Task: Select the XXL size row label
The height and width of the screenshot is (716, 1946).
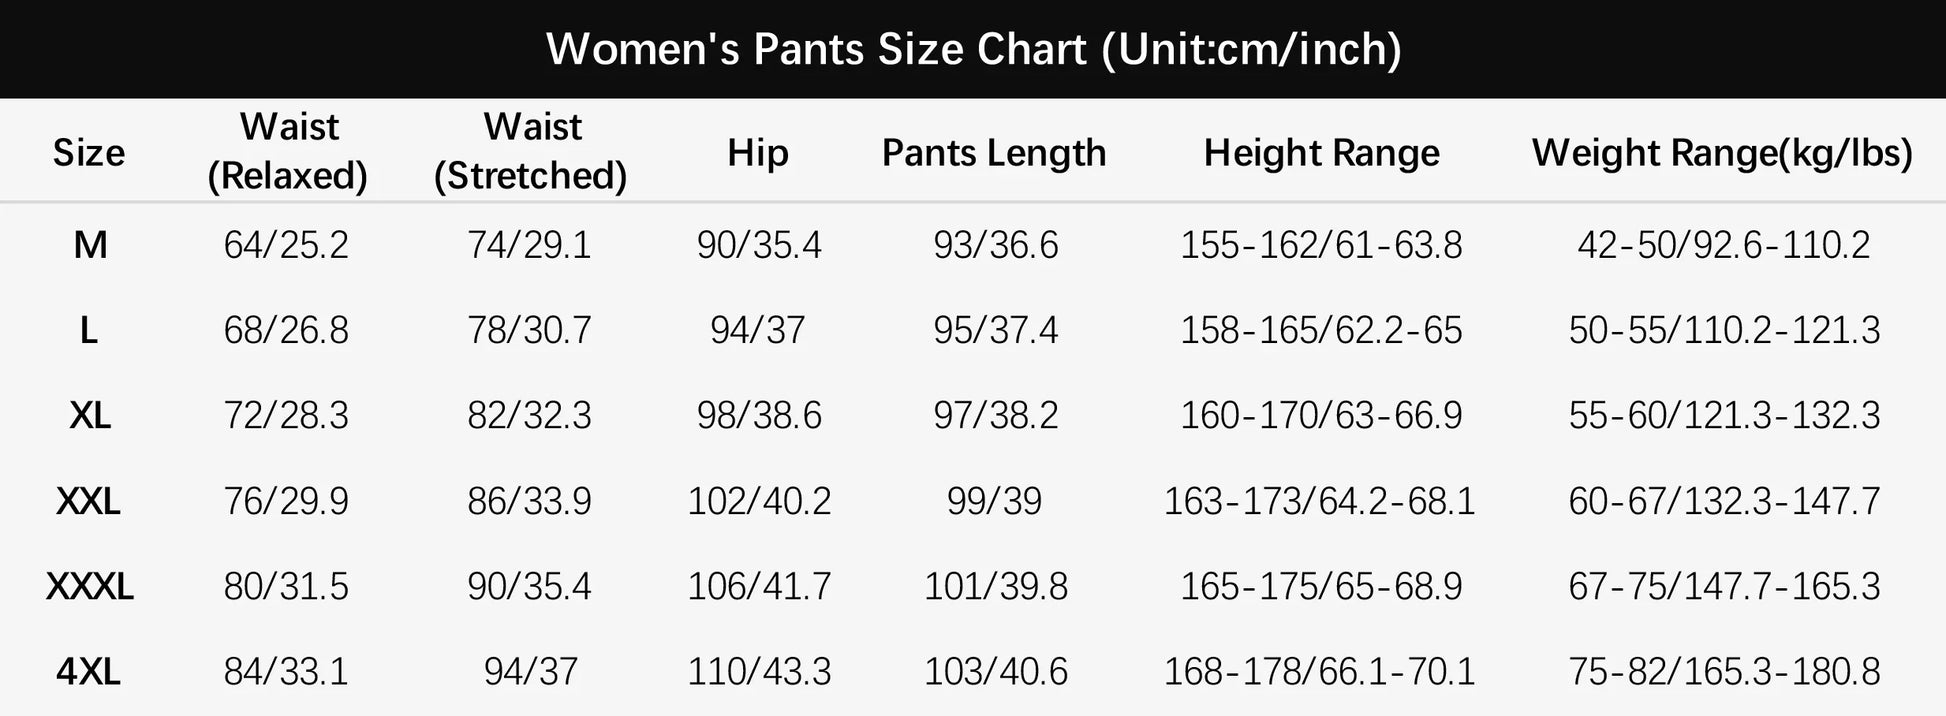Action: pyautogui.click(x=89, y=500)
